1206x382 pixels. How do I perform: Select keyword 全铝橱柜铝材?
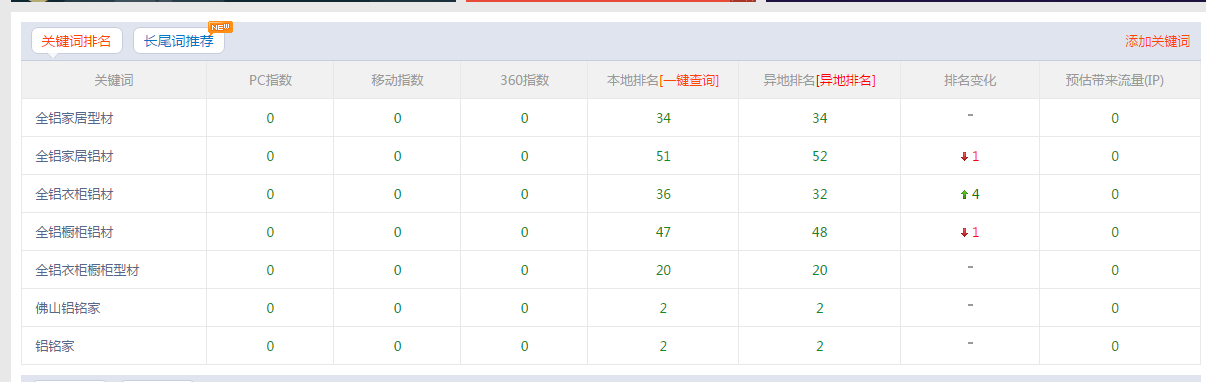point(75,232)
